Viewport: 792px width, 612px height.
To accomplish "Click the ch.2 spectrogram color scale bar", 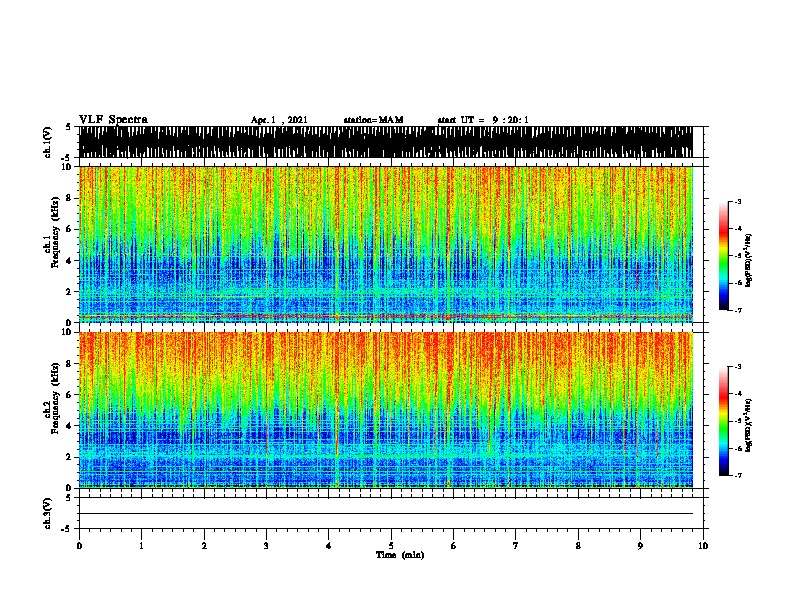I will coord(723,421).
